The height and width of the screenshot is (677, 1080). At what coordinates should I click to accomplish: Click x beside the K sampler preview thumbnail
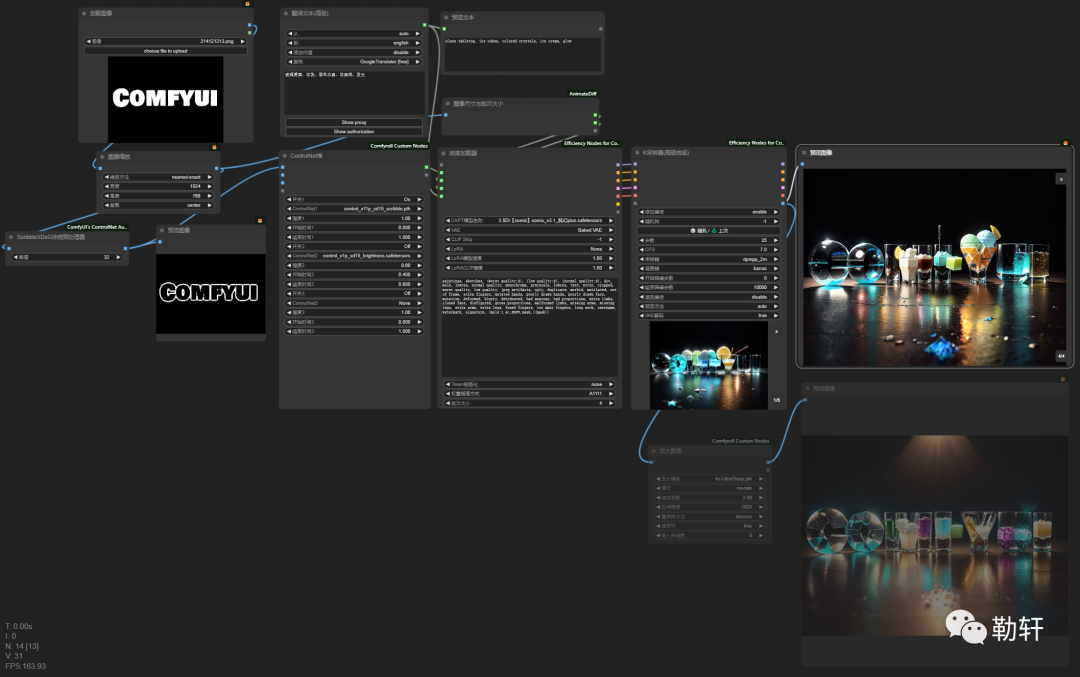pos(776,331)
